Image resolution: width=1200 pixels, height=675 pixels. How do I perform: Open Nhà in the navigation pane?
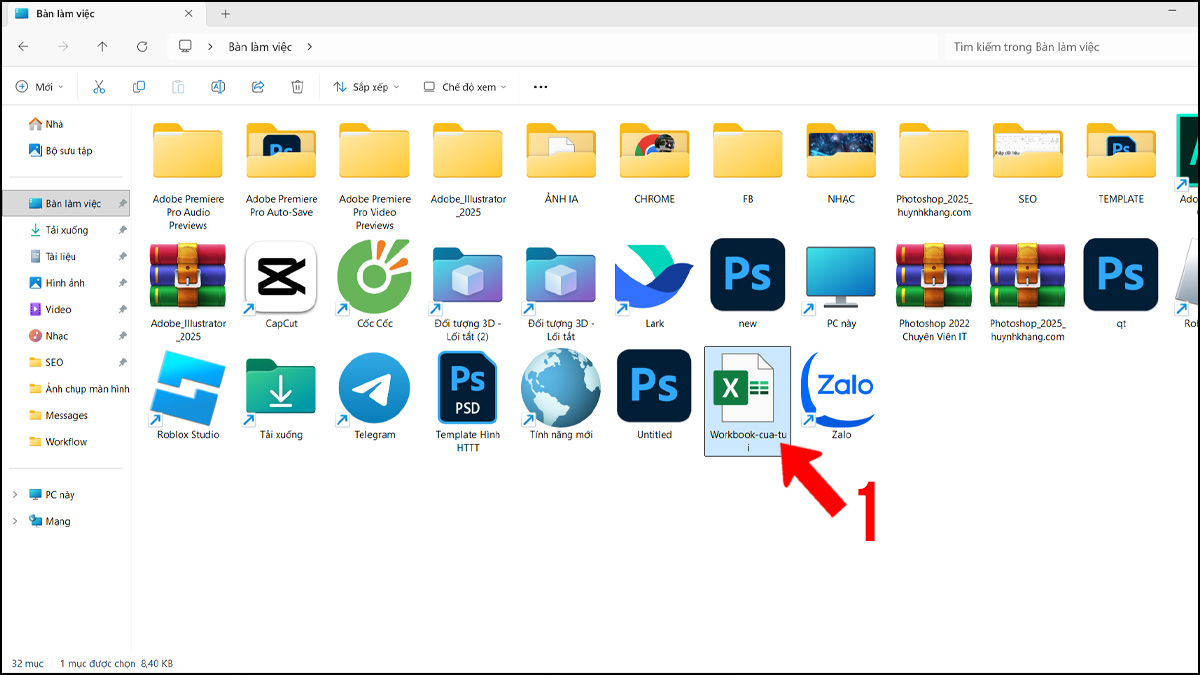[47, 124]
